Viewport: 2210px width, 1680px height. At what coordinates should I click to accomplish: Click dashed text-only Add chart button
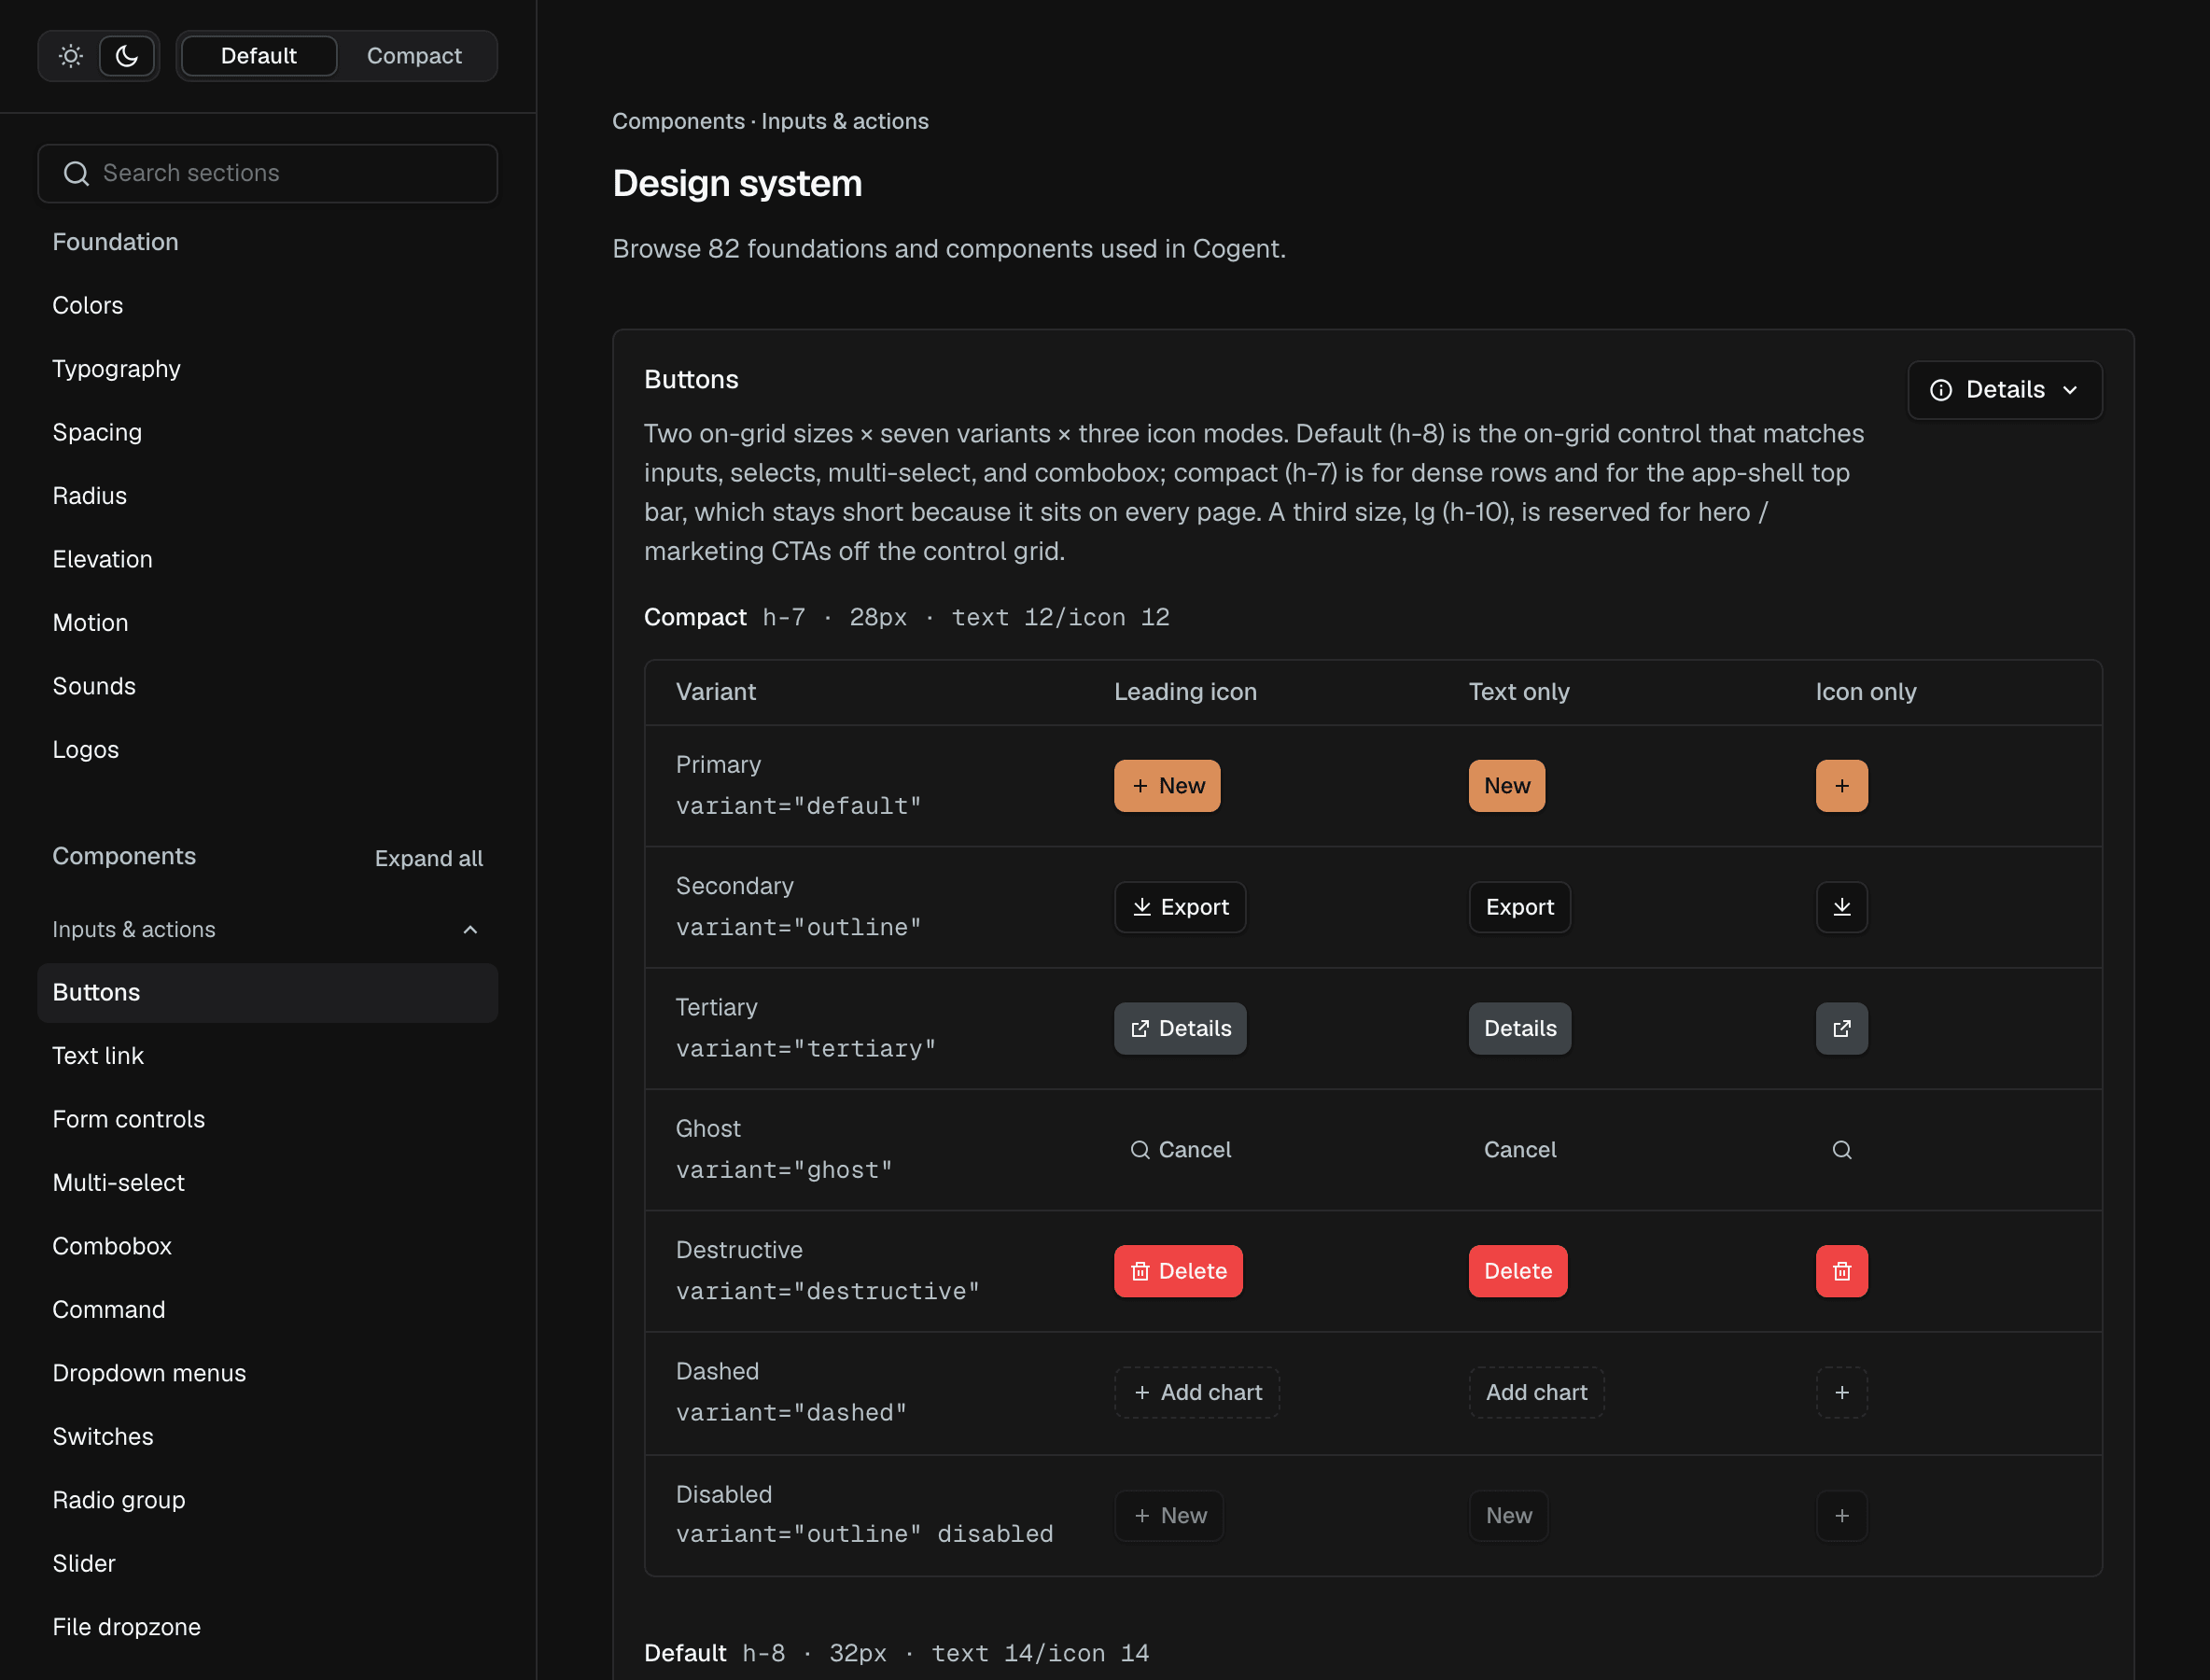[x=1536, y=1392]
